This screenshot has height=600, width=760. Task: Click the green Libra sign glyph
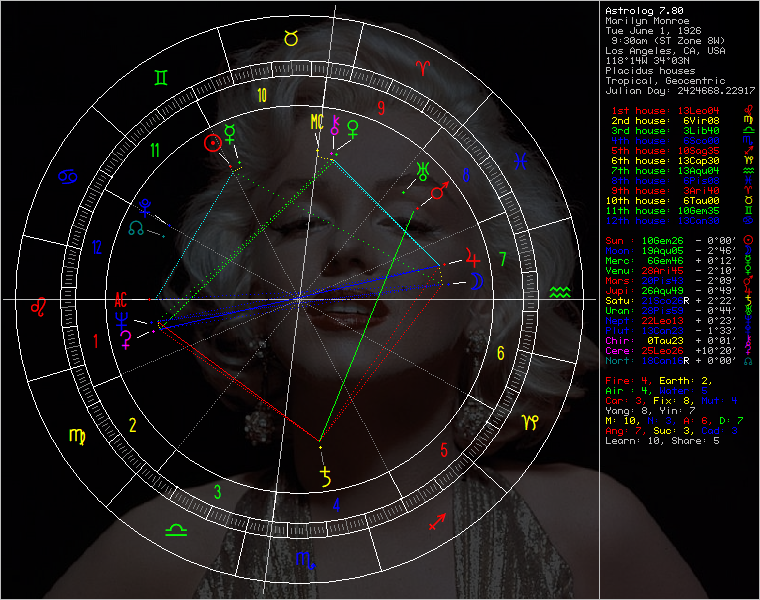point(176,529)
